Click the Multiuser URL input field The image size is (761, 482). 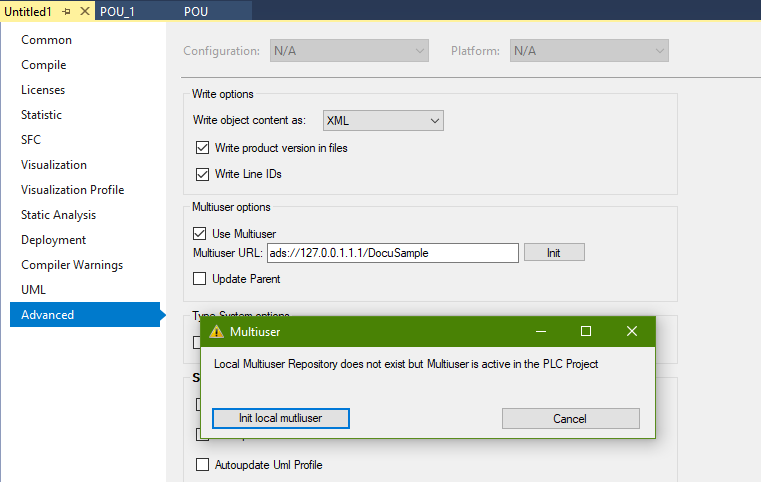393,253
